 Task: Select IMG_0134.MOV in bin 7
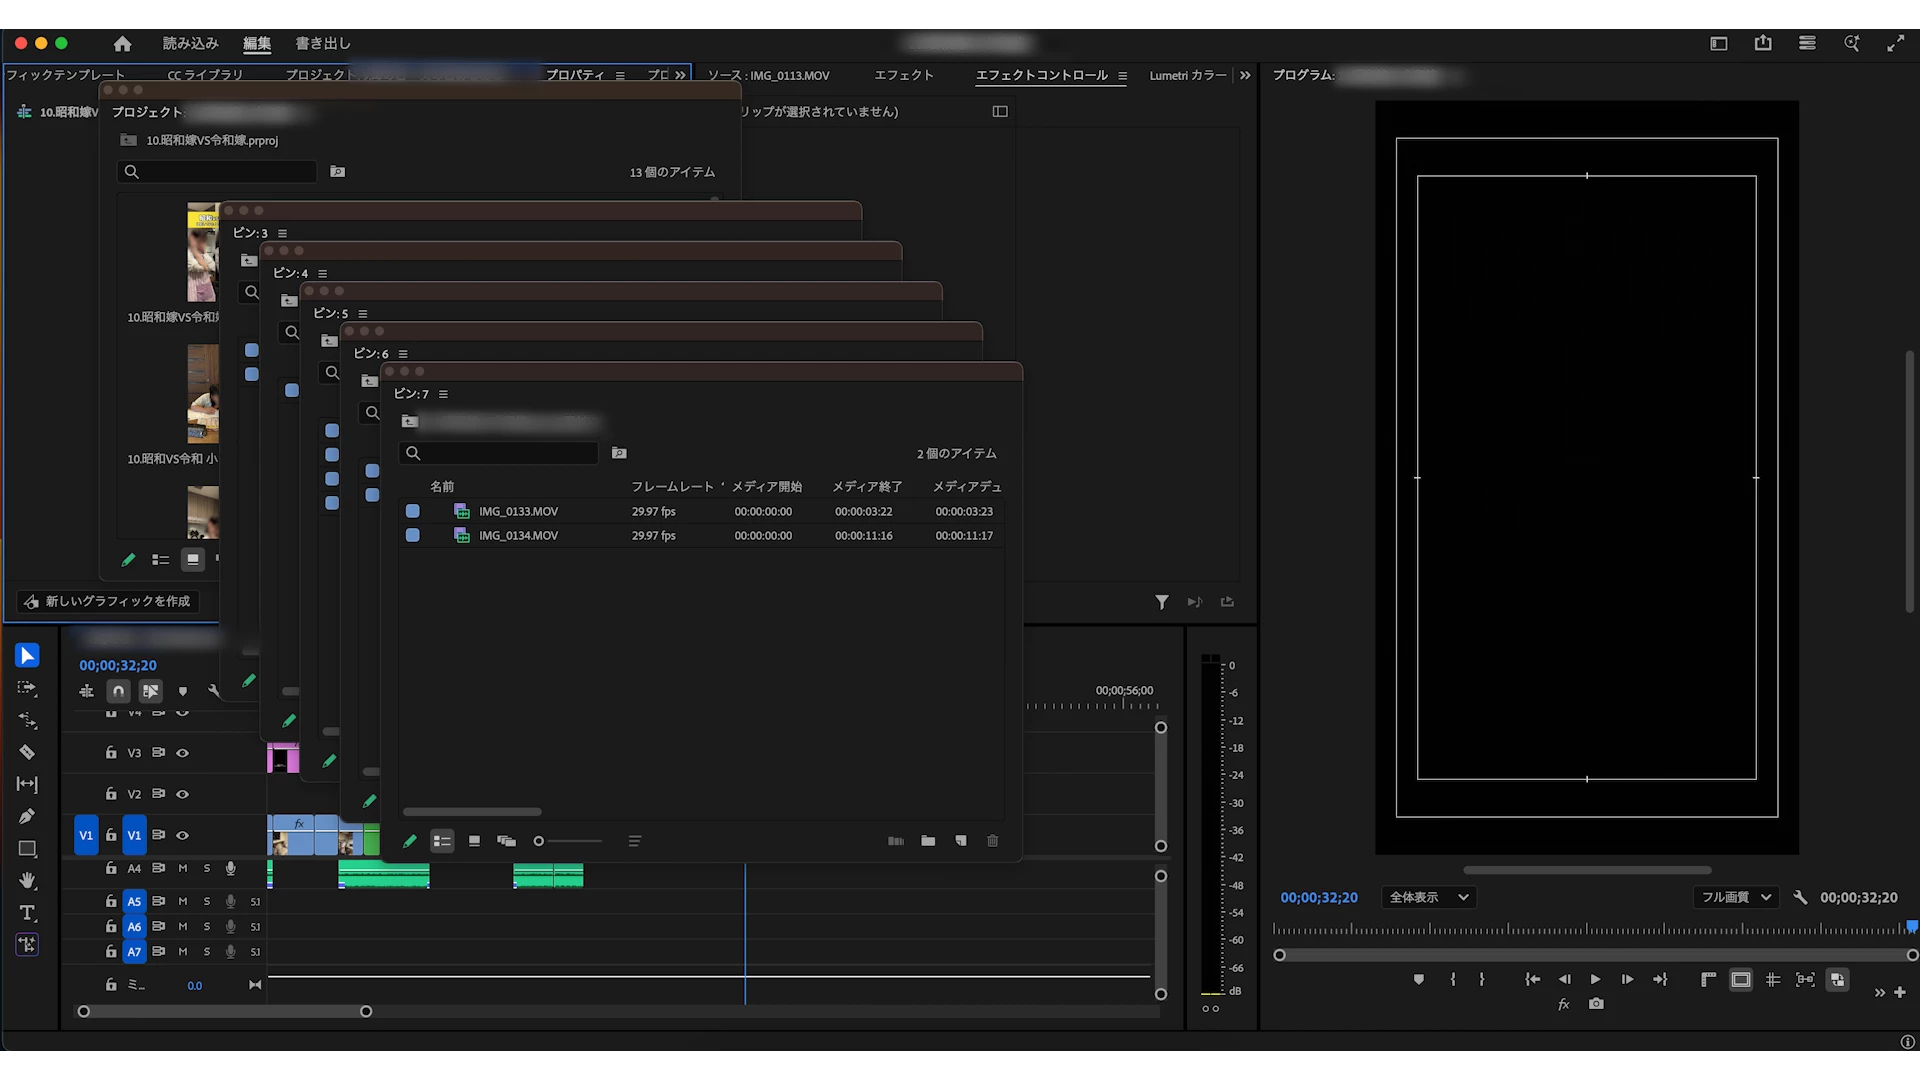518,536
